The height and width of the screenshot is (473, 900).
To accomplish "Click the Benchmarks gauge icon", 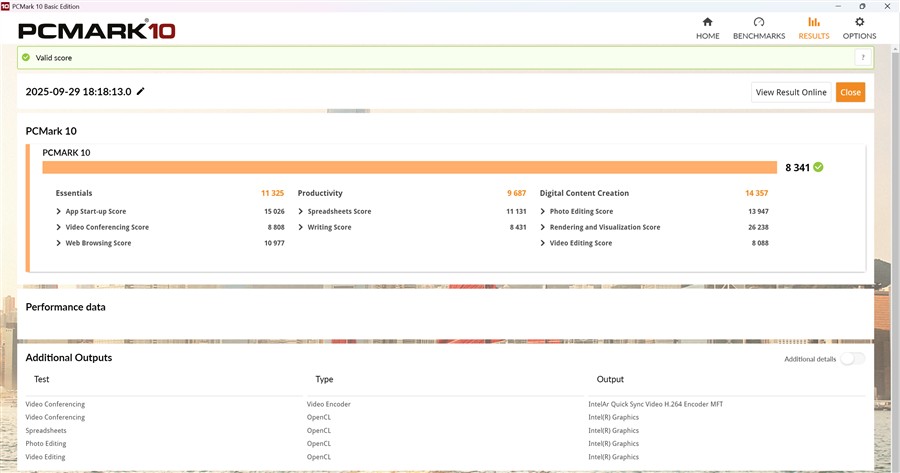I will 758,22.
